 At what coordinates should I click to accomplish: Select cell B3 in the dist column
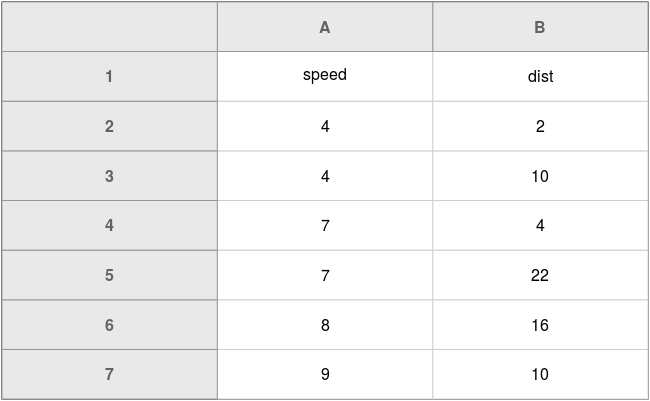(540, 176)
